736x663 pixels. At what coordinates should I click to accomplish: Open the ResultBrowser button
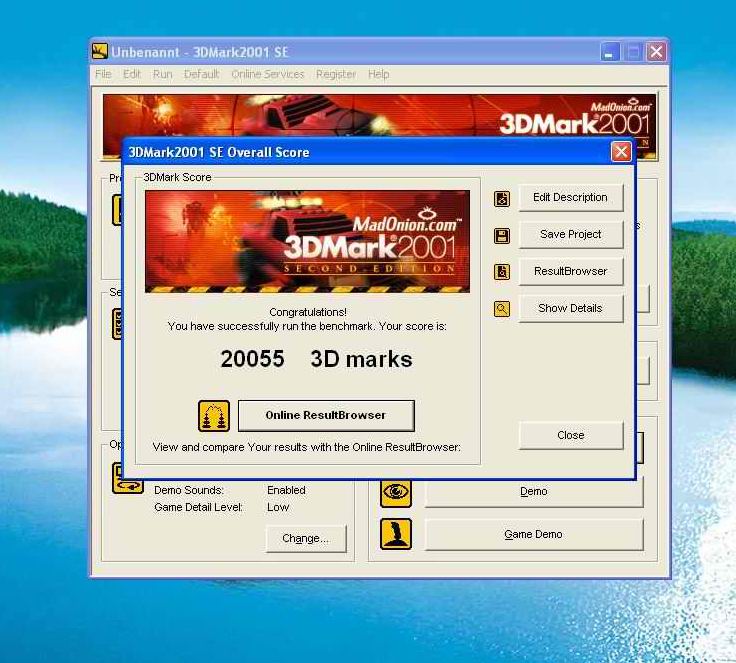571,271
